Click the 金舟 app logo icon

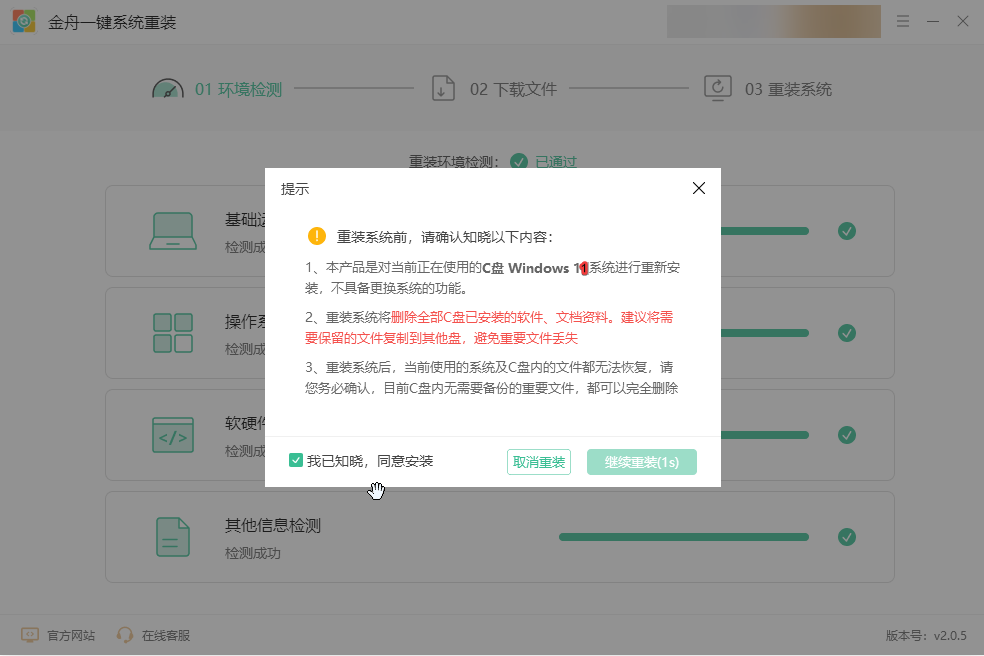point(24,21)
